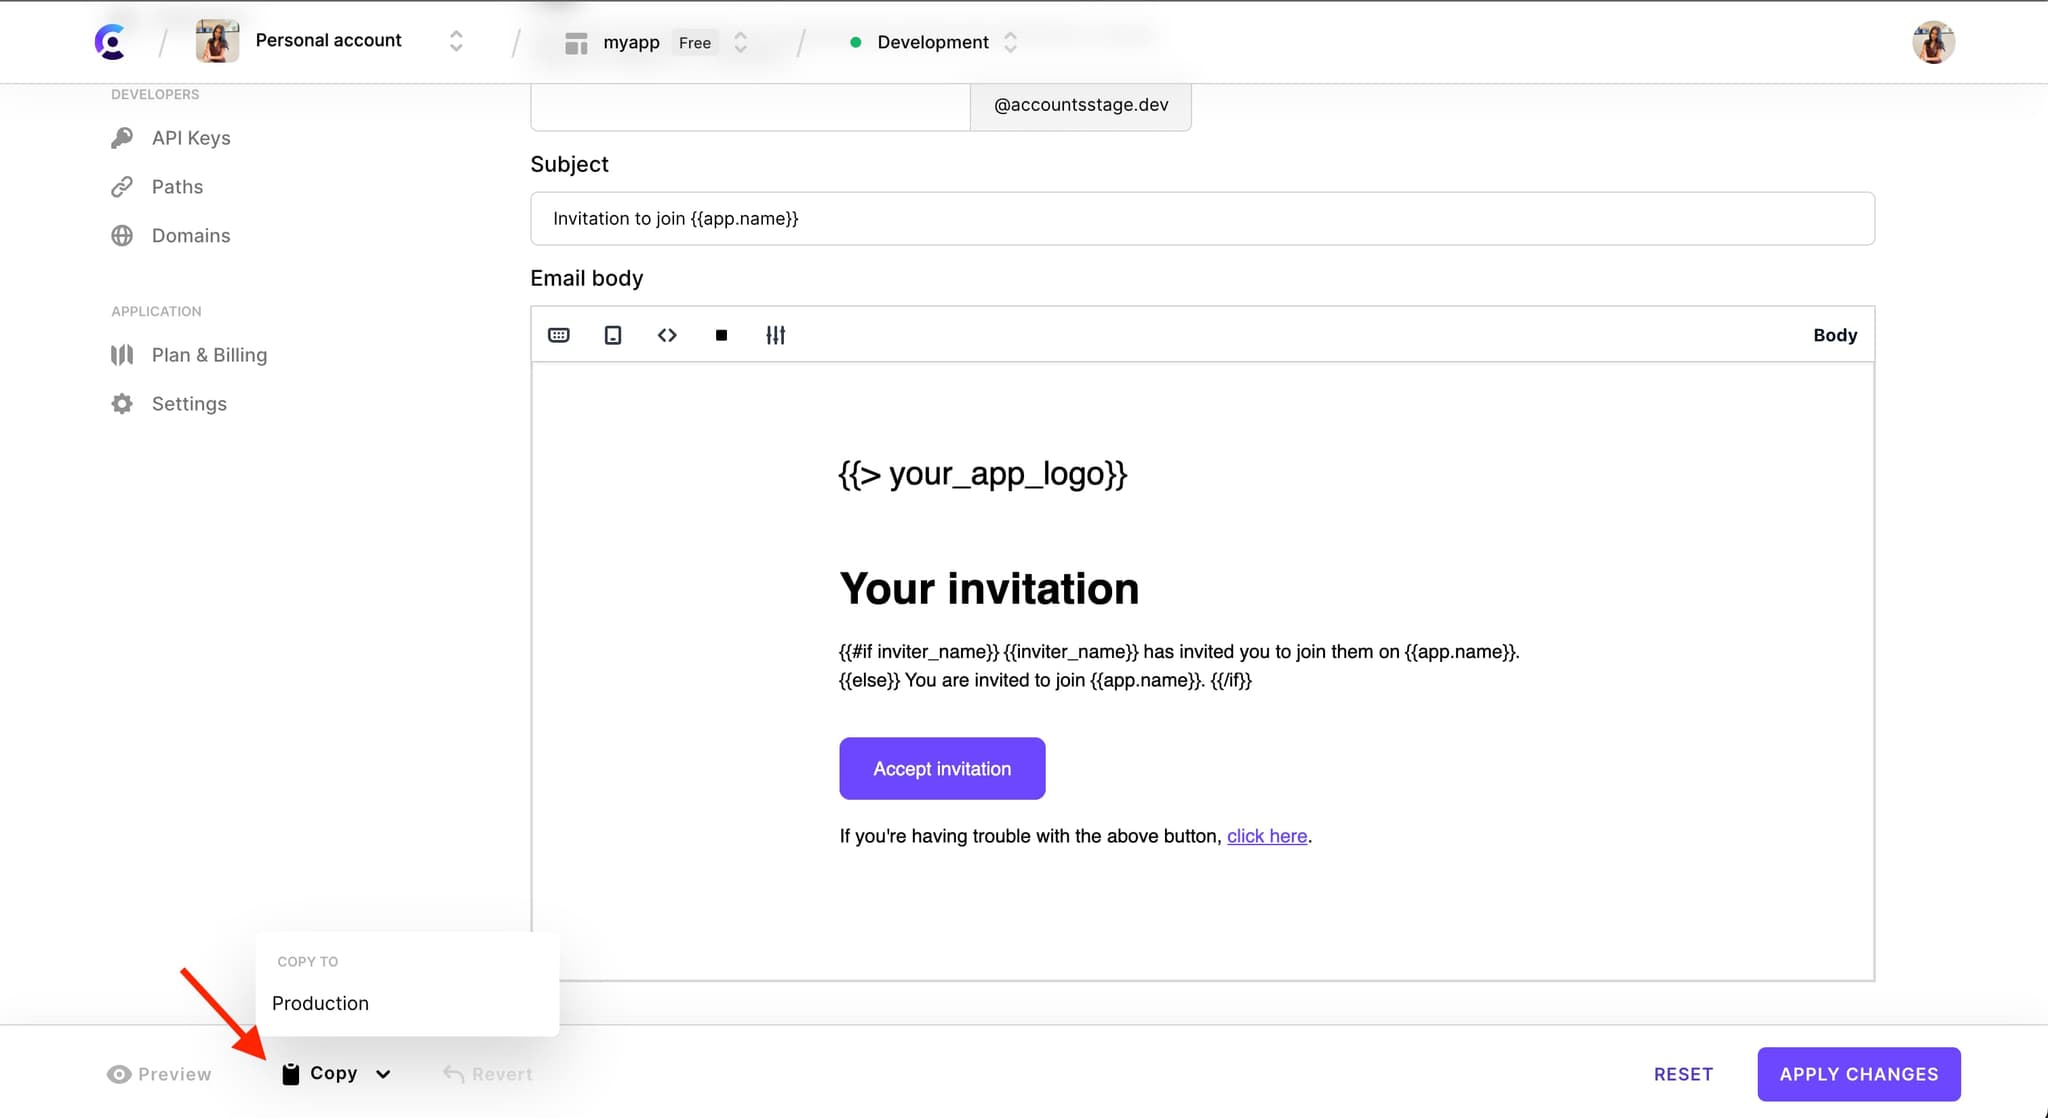This screenshot has width=2048, height=1118.
Task: Toggle the Preview mode button
Action: click(x=158, y=1074)
